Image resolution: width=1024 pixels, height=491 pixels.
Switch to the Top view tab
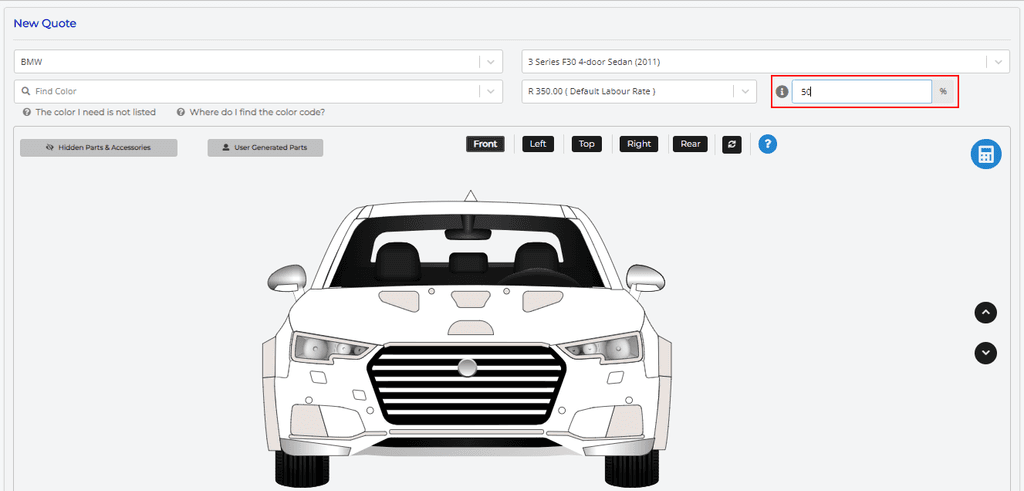[x=586, y=144]
